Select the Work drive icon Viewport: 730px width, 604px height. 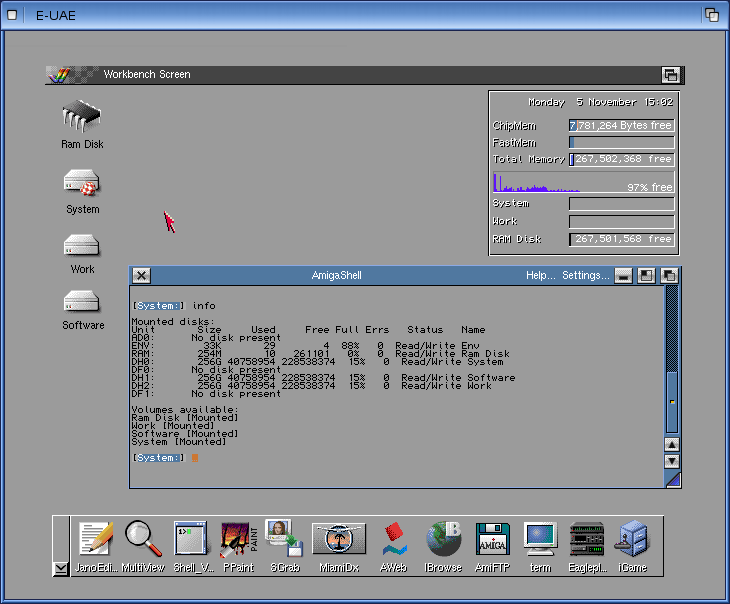pos(82,245)
